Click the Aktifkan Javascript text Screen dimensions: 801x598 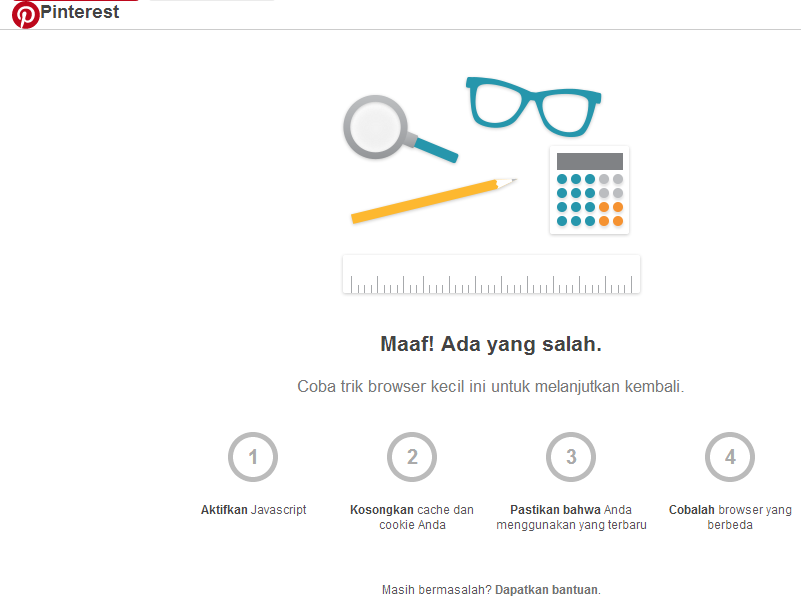pos(253,510)
